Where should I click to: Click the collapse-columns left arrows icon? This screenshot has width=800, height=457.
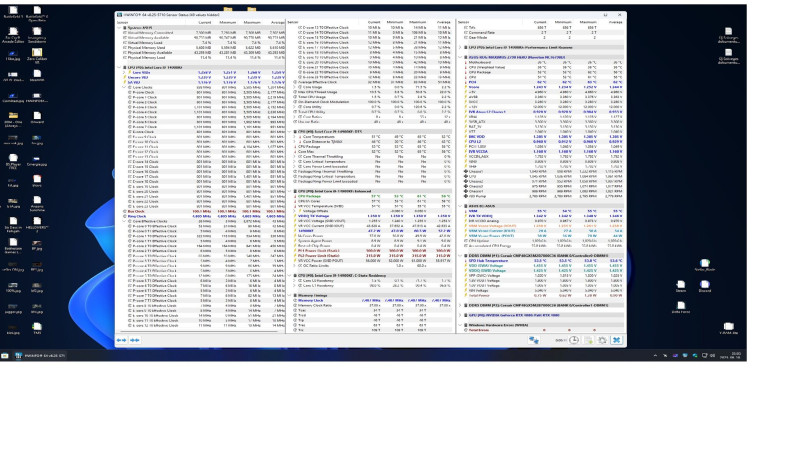(121, 340)
